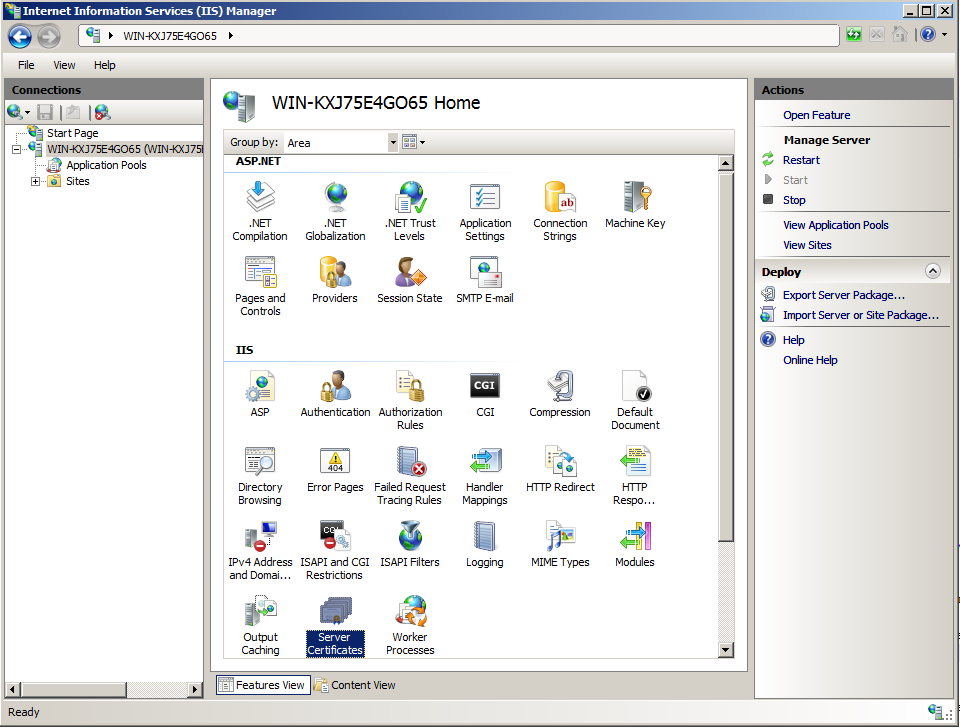Open the Authentication feature
960x728 pixels.
coord(336,394)
